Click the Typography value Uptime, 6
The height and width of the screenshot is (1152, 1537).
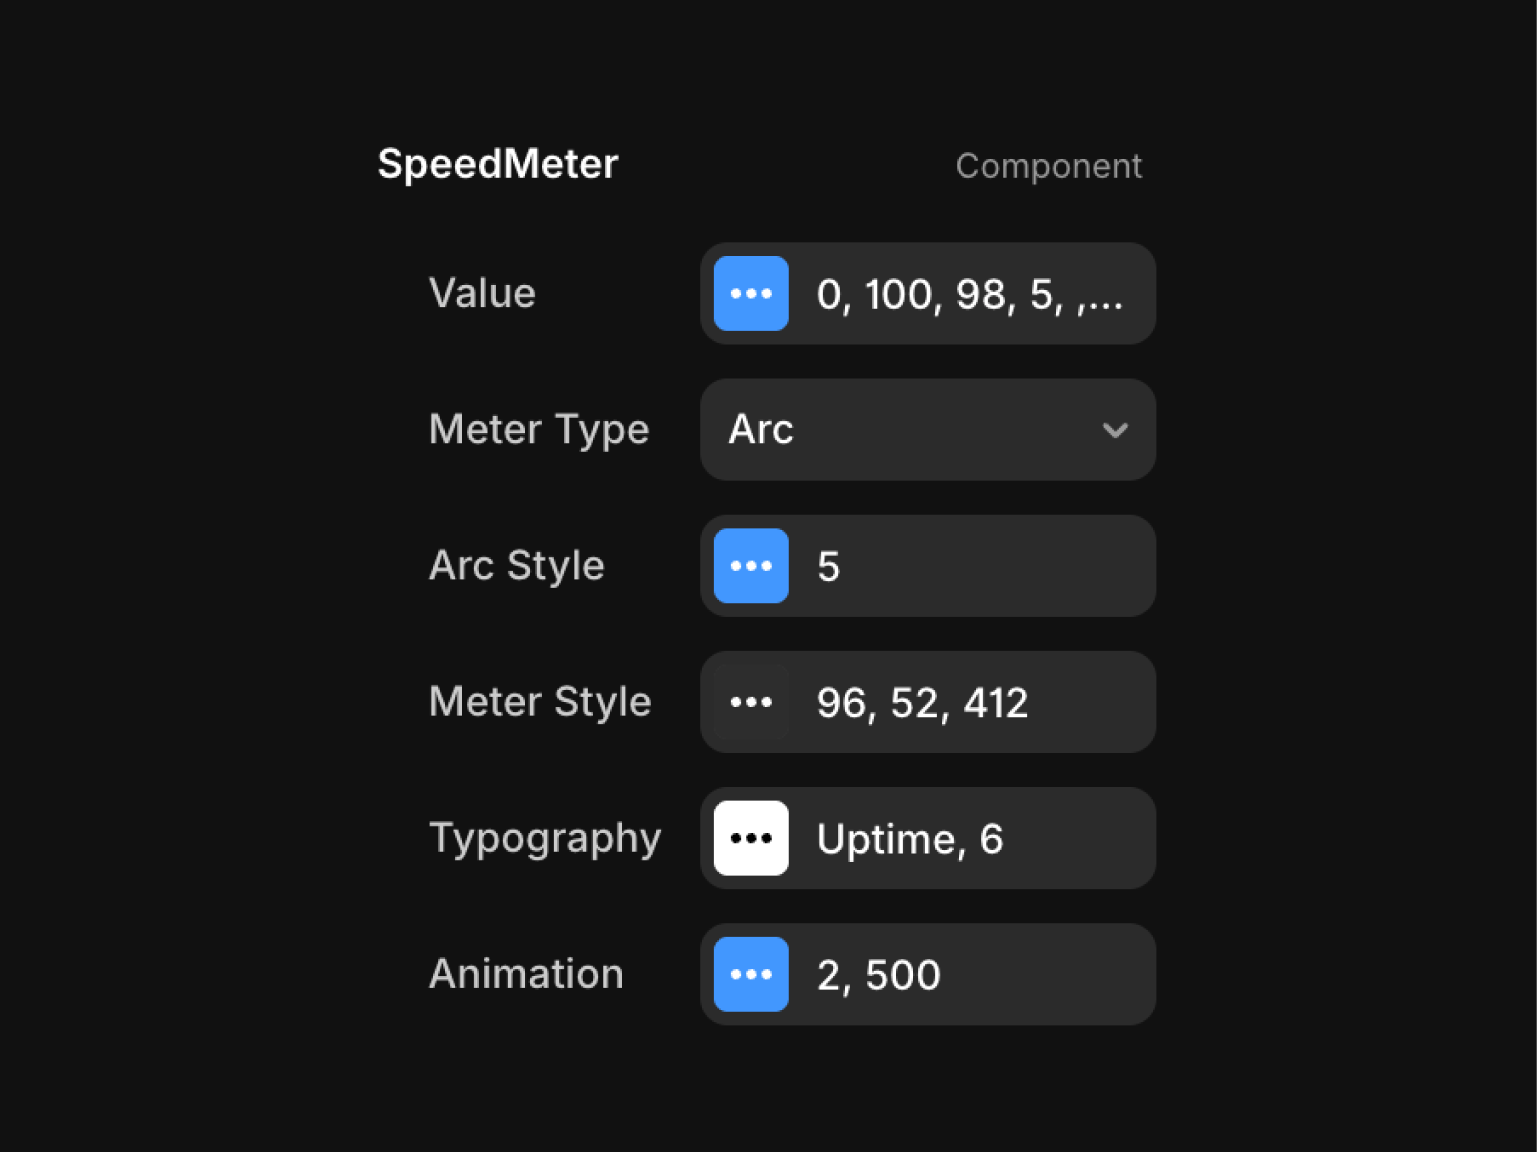pyautogui.click(x=909, y=839)
